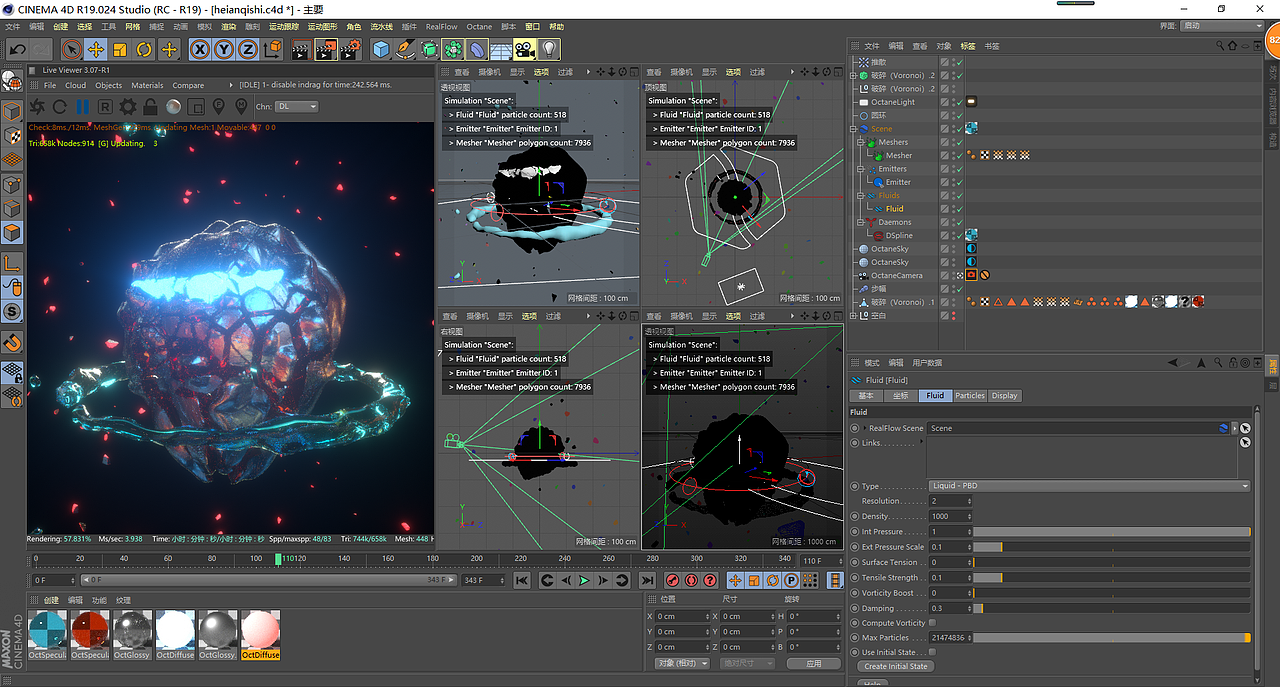
Task: Adjust the Ext Pressure Scale slider
Action: point(1112,547)
